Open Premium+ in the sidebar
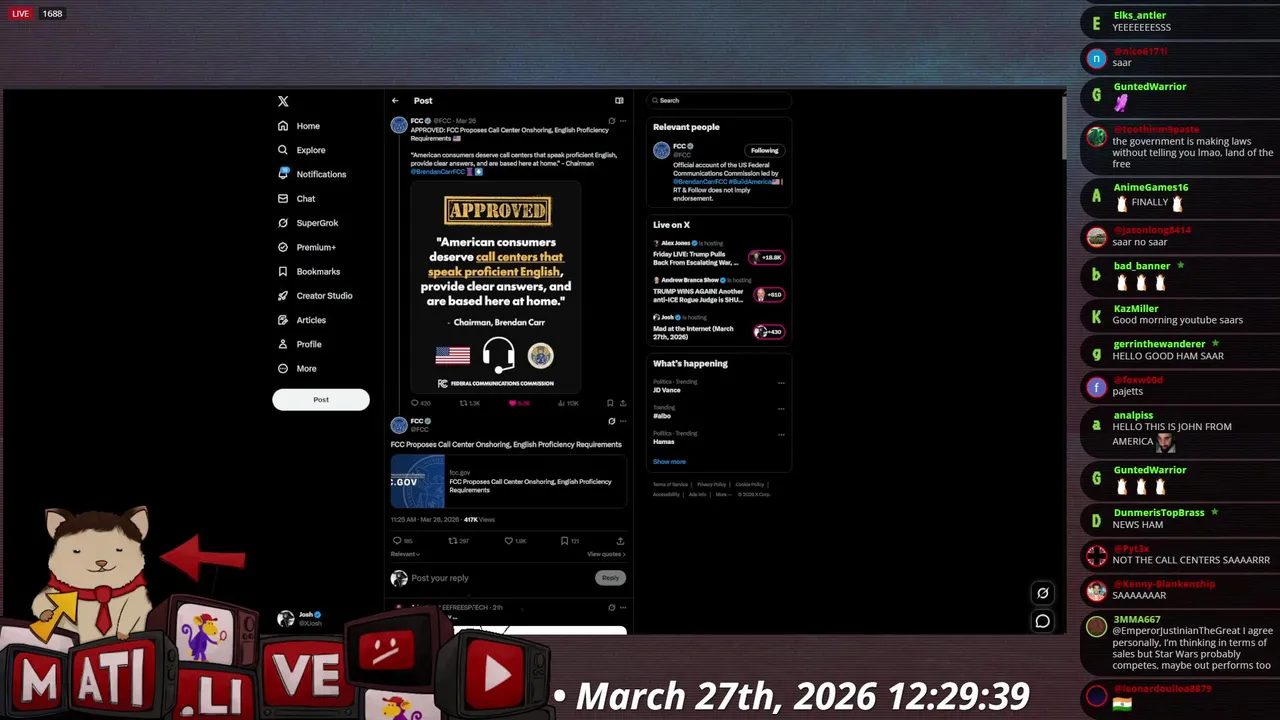The width and height of the screenshot is (1280, 720). click(307, 247)
